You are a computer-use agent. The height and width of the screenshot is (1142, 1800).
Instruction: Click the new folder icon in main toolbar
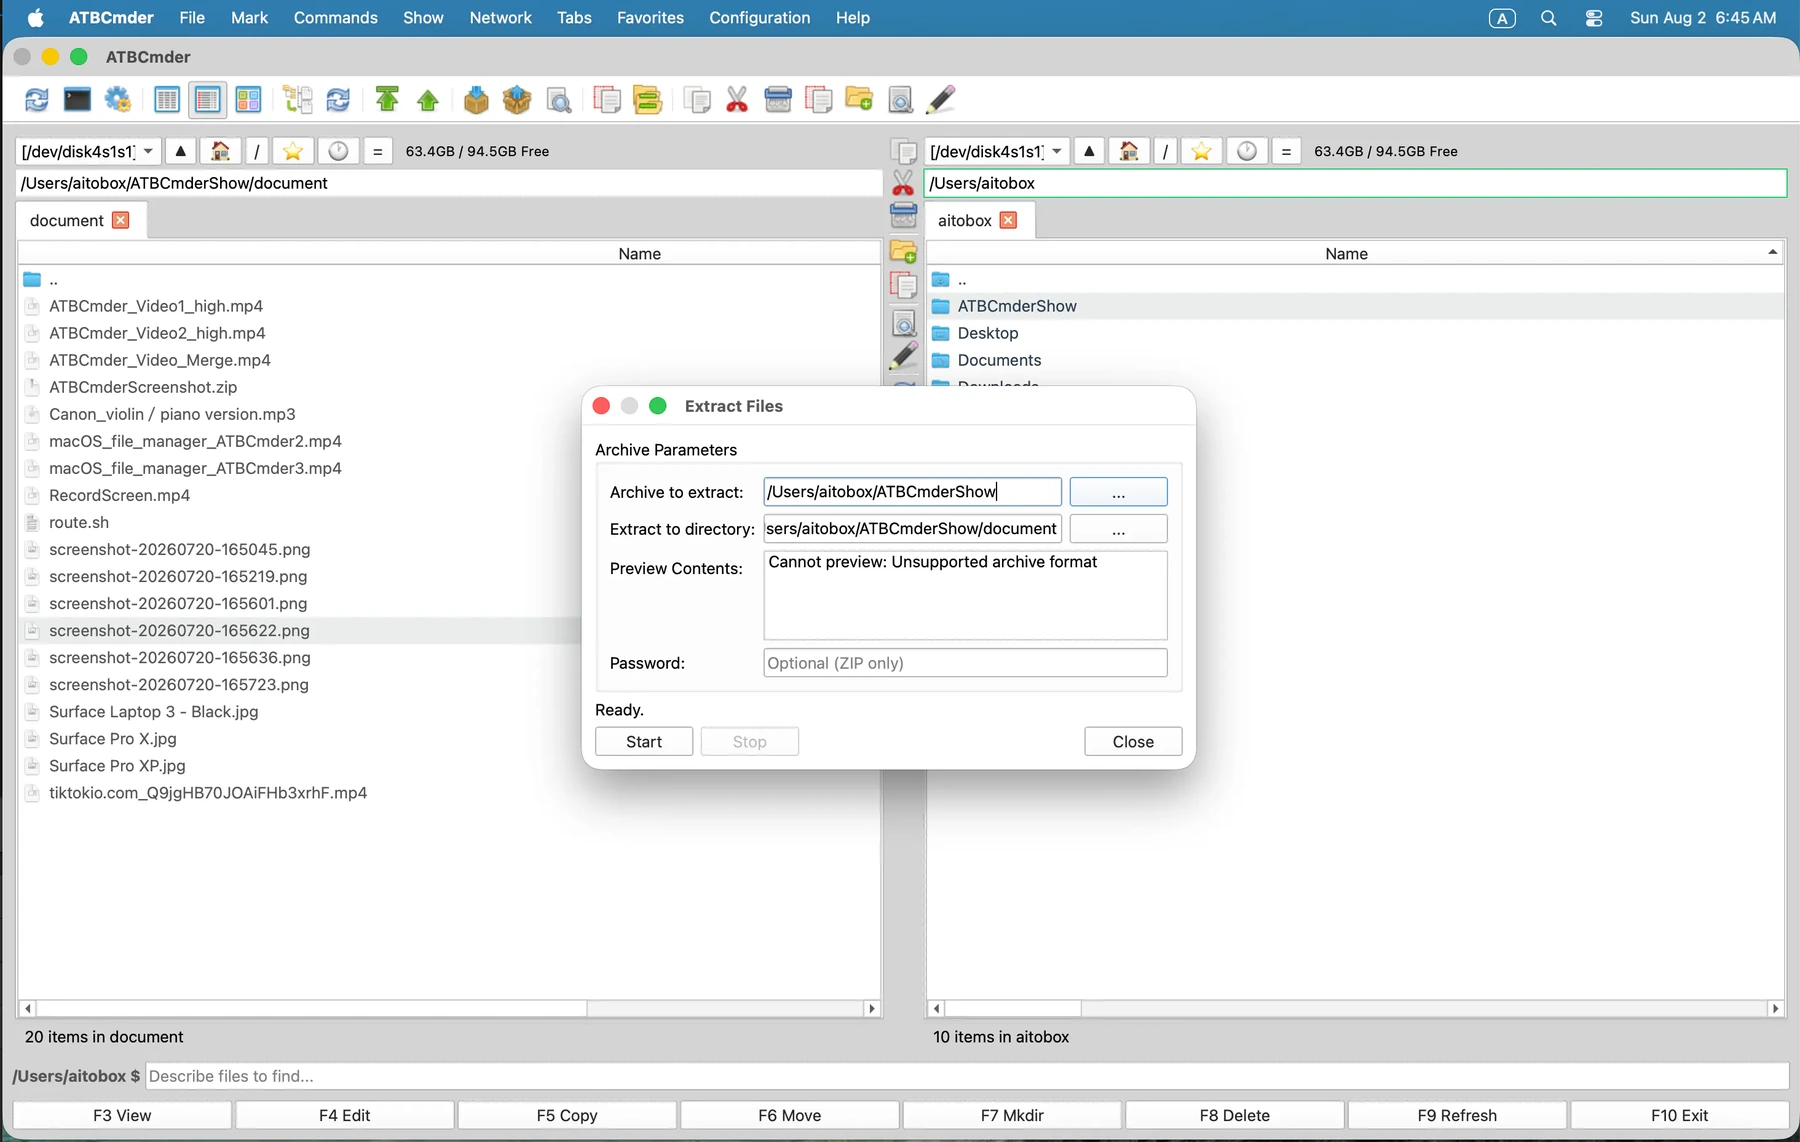[859, 100]
